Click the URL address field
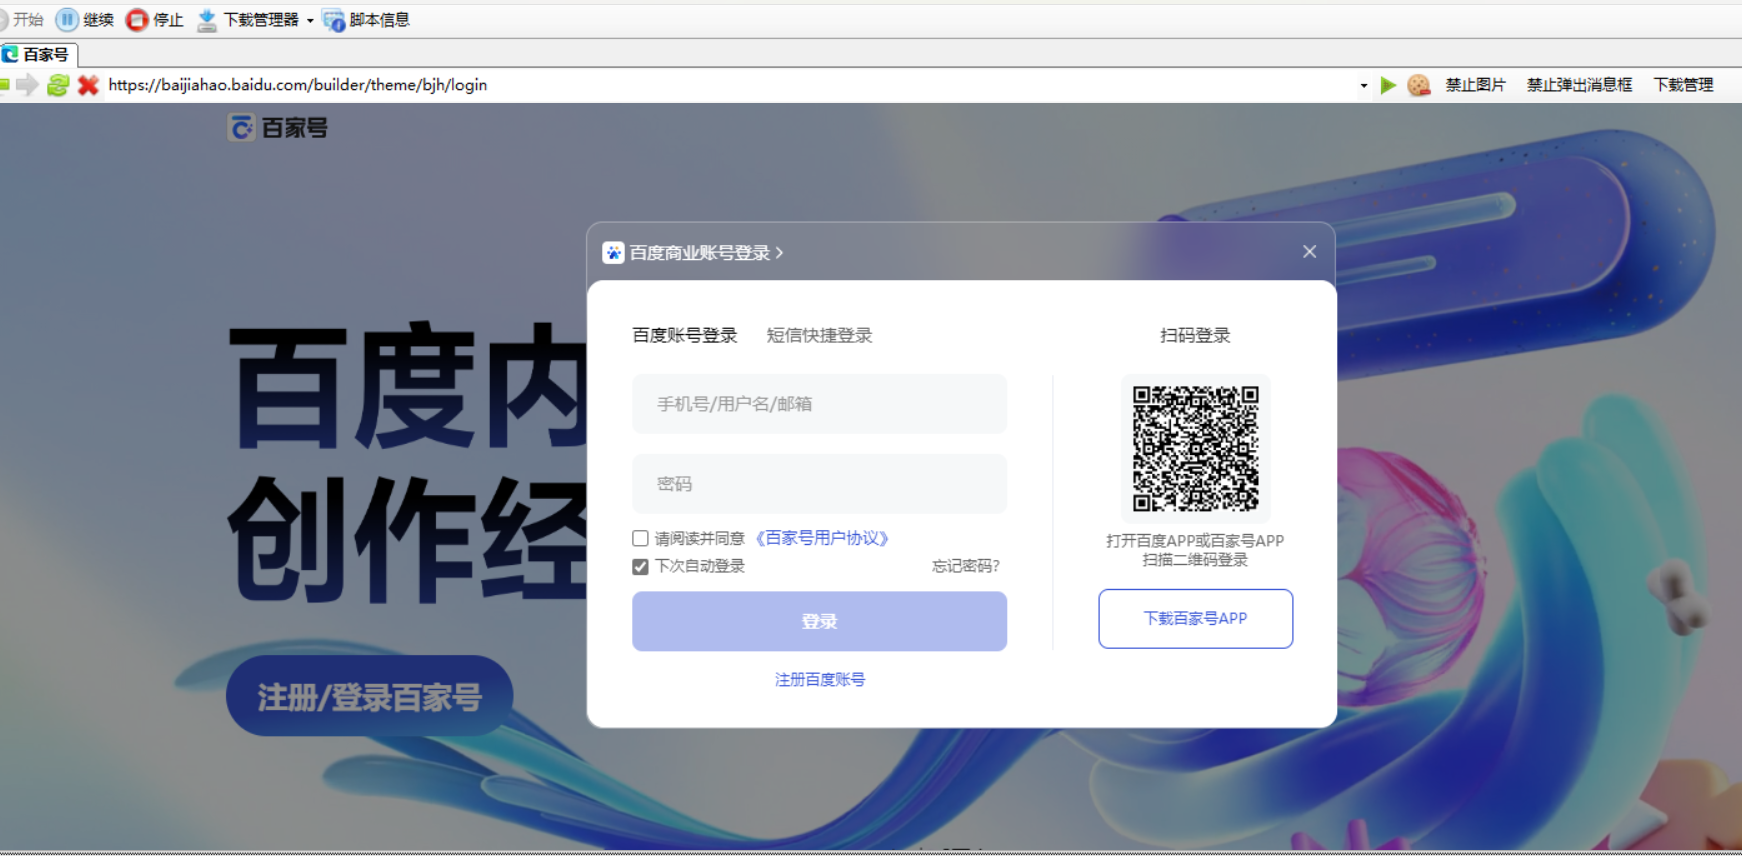 click(x=728, y=85)
